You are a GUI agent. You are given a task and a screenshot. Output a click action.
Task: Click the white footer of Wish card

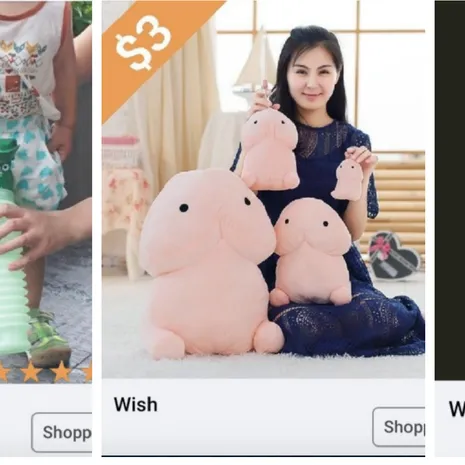click(263, 417)
